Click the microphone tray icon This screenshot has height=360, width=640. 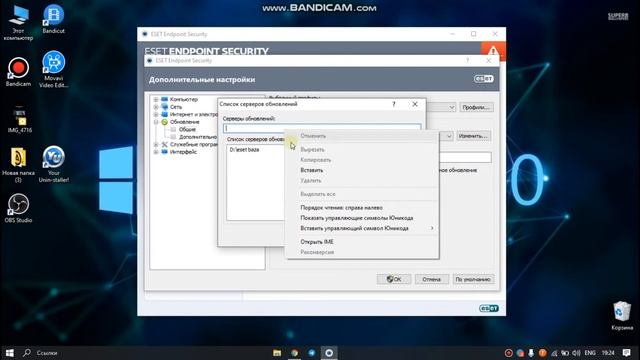tap(531, 353)
